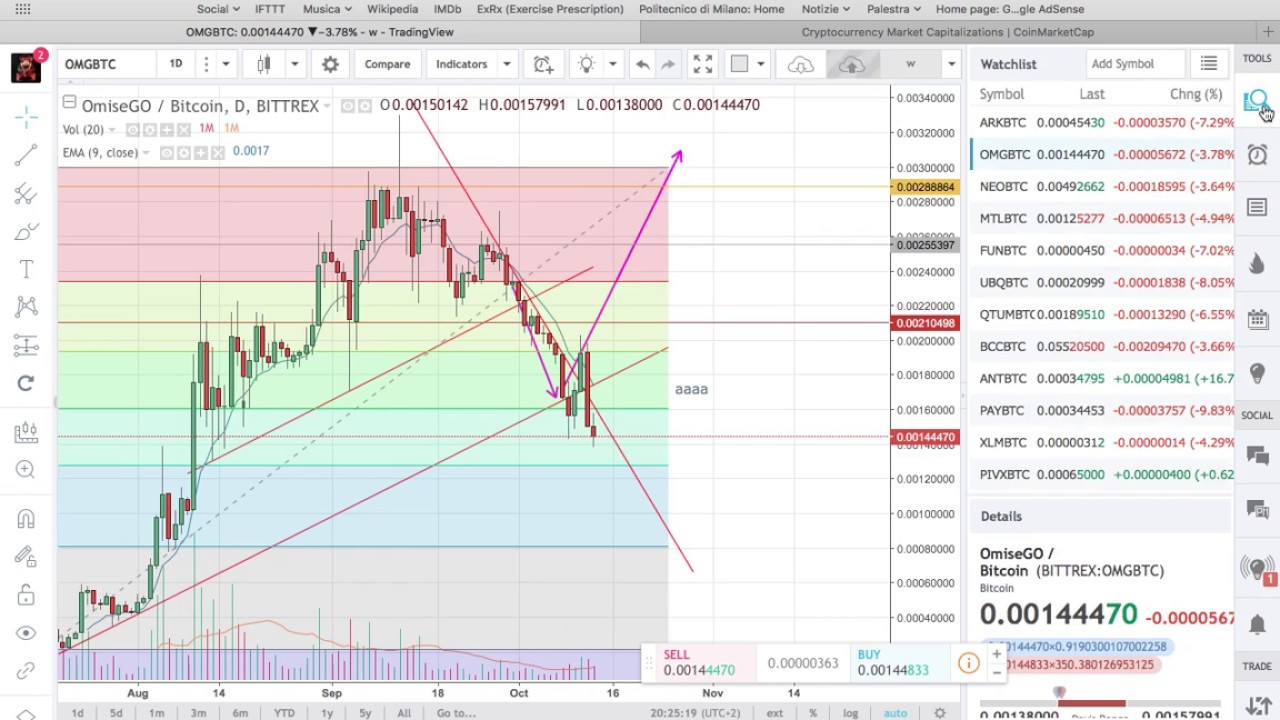
Task: Click the Compare button
Action: click(387, 64)
